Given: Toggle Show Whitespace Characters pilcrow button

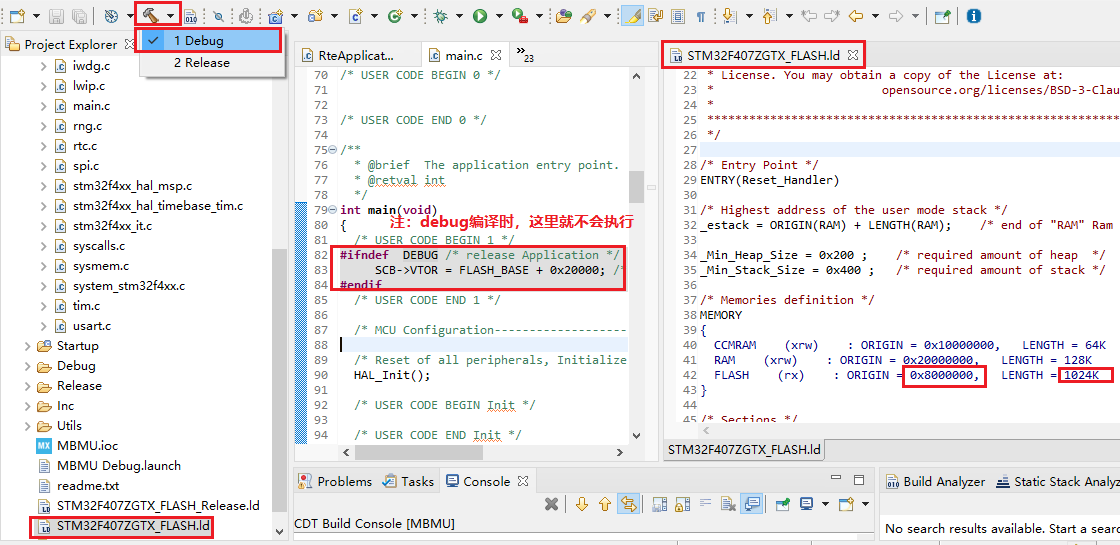Looking at the screenshot, I should tap(701, 16).
